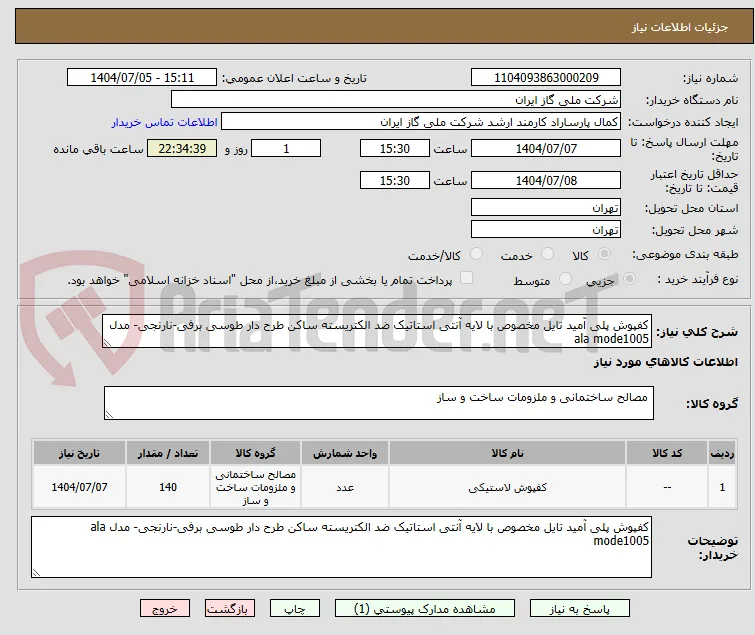The width and height of the screenshot is (755, 635).
Task: Click the بازگشت back button
Action: point(230,609)
